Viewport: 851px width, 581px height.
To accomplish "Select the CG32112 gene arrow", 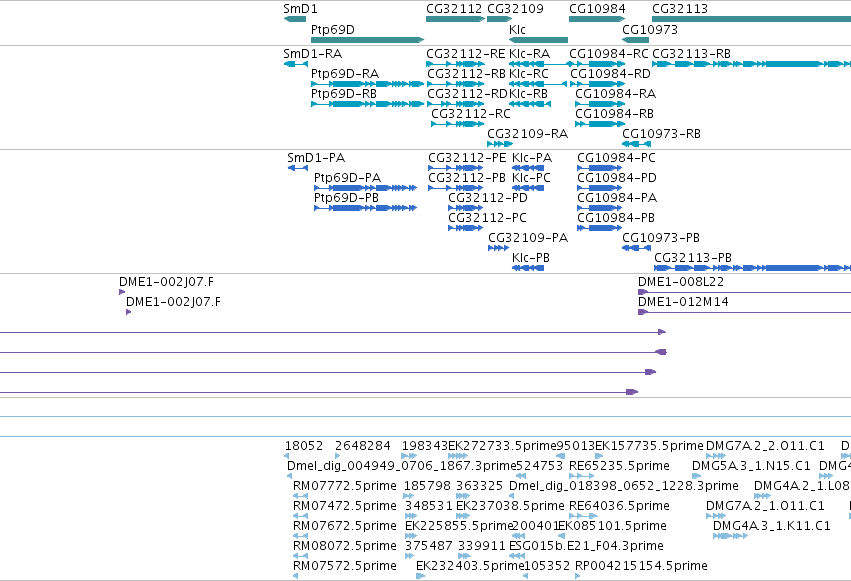I will pos(455,19).
